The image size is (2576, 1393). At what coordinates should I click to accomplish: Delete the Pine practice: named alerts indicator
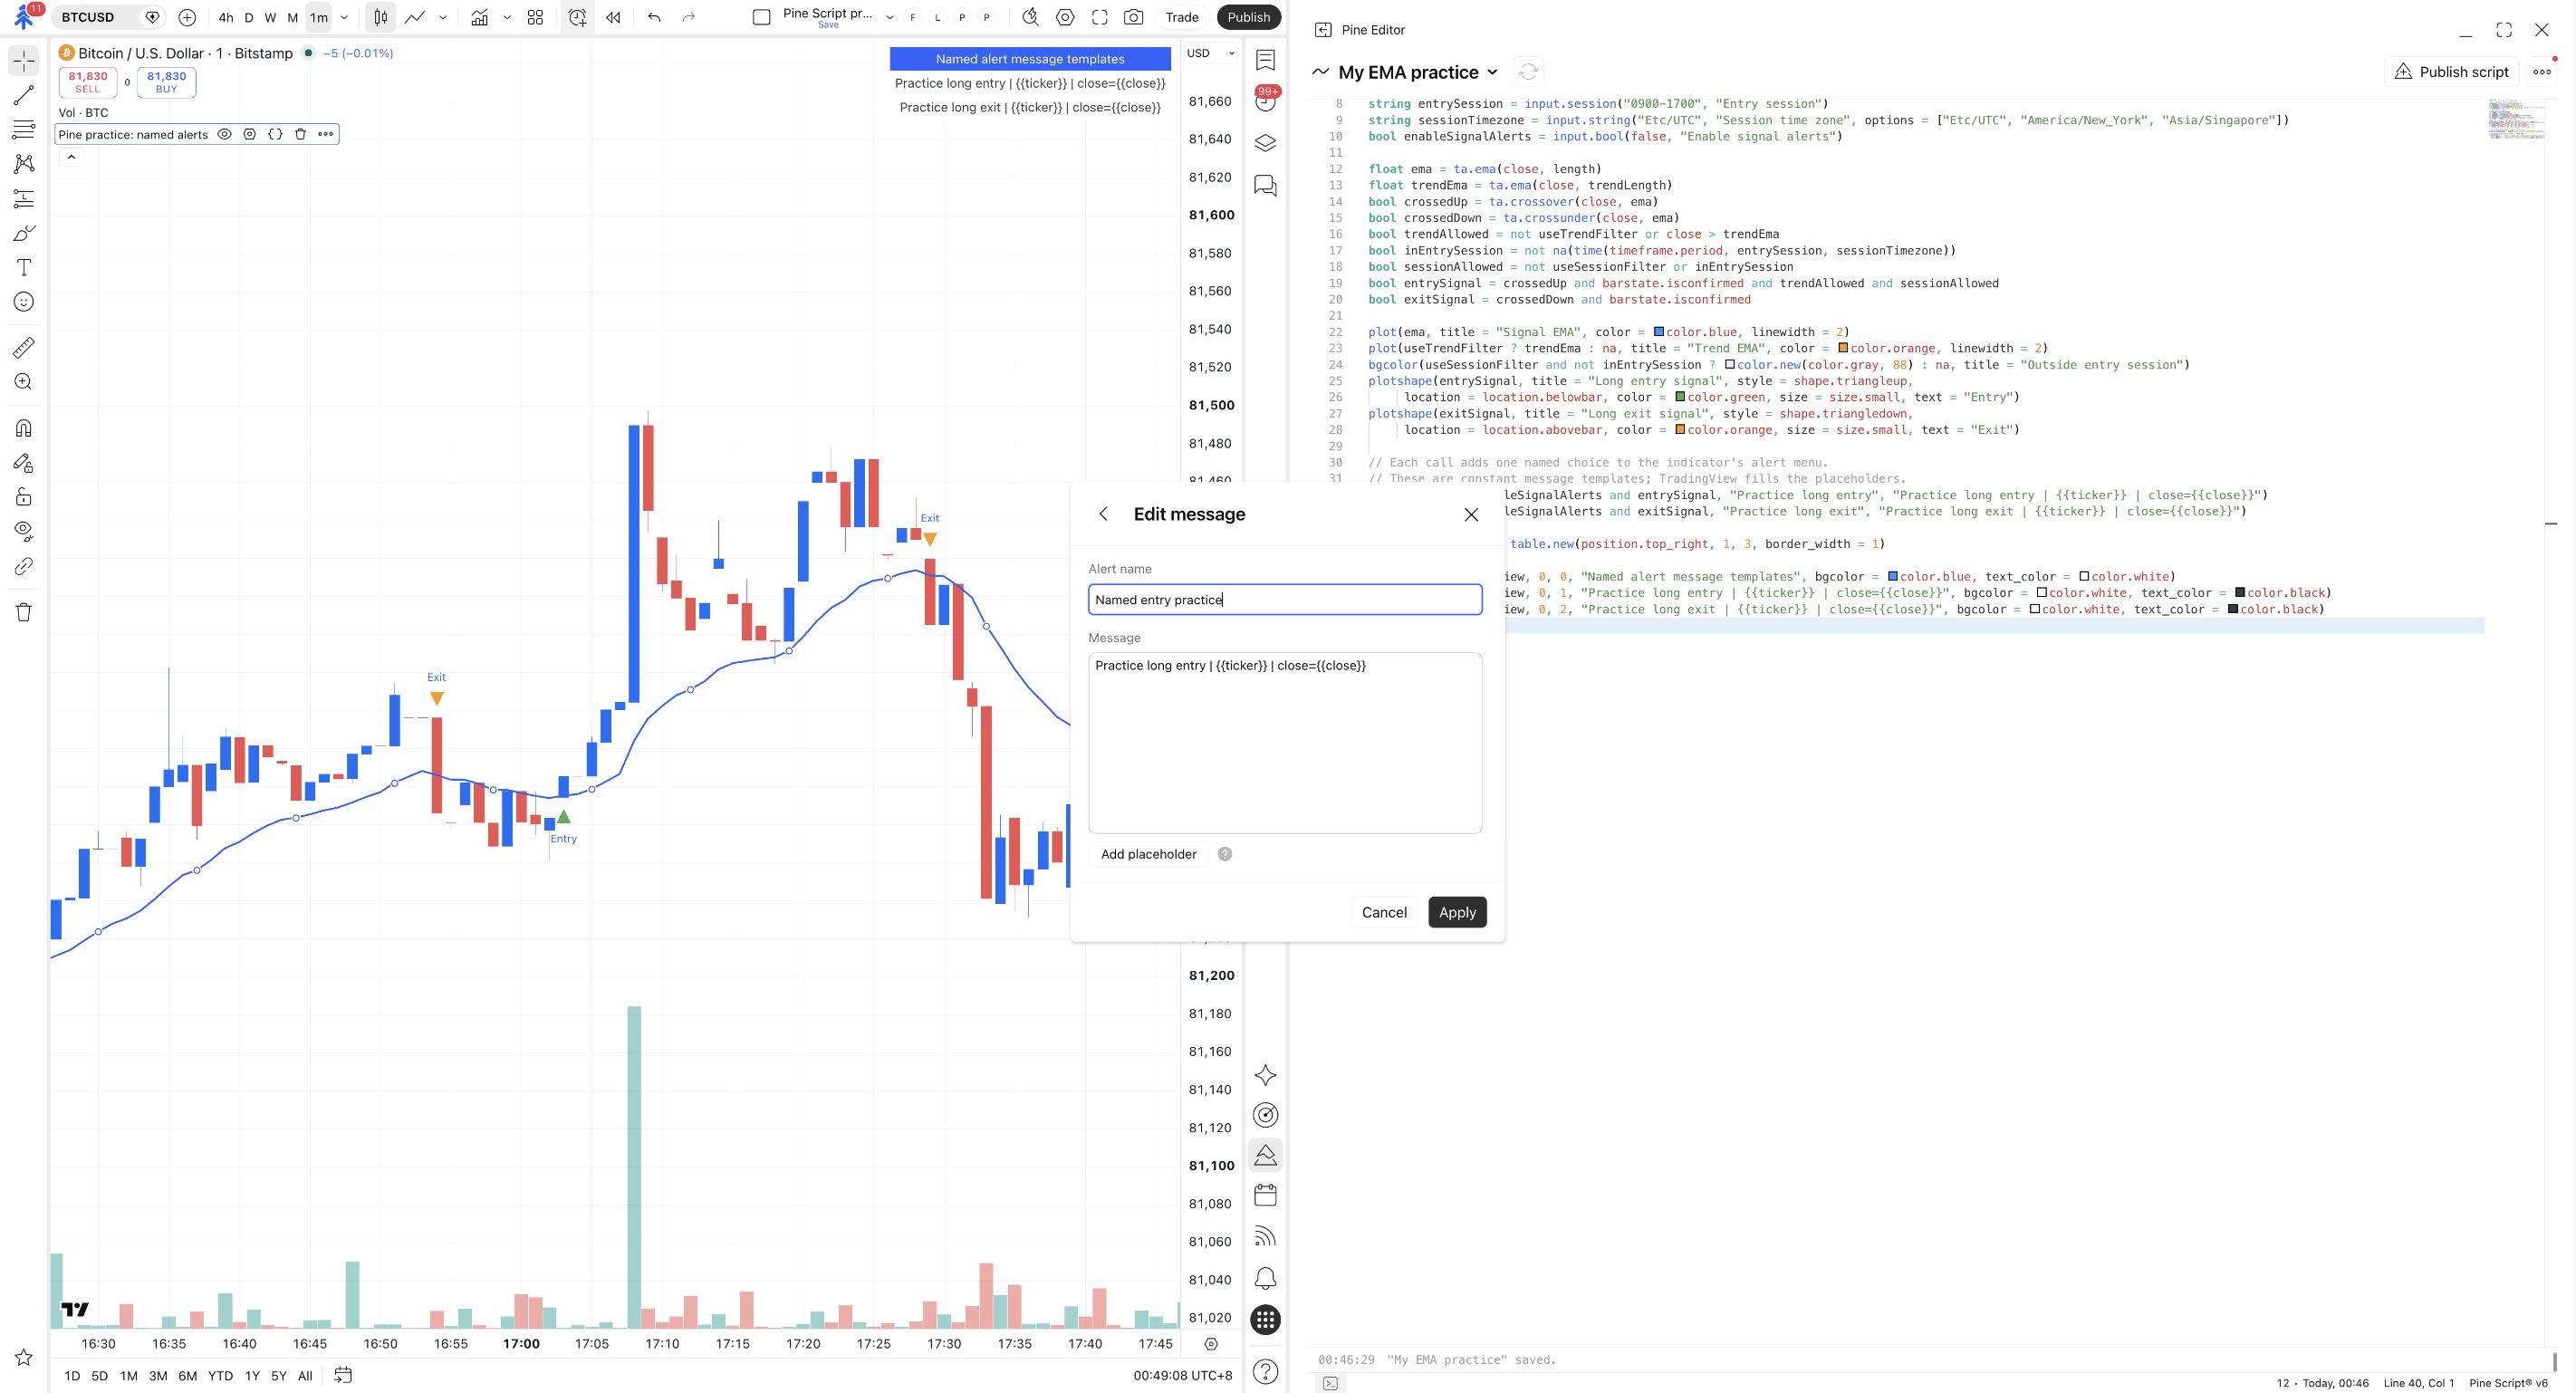pyautogui.click(x=300, y=134)
